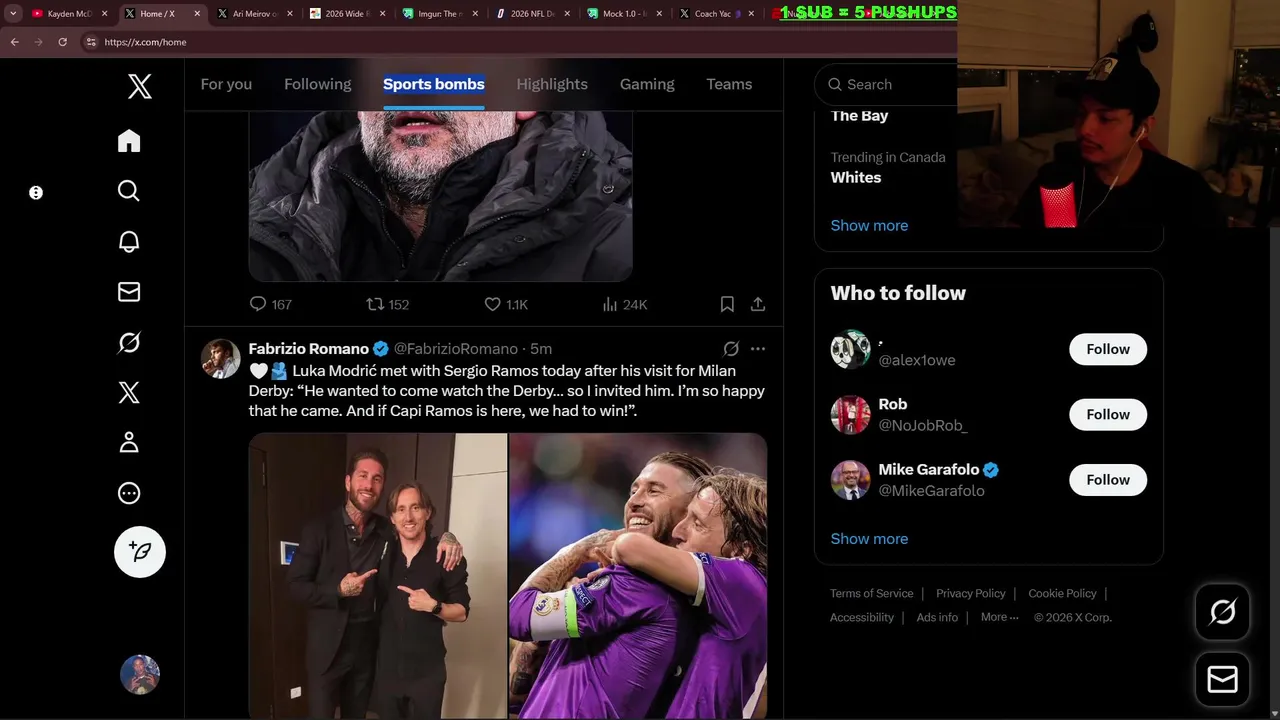Open Fabrizio Romano profile name
Image resolution: width=1280 pixels, height=720 pixels.
coord(309,349)
